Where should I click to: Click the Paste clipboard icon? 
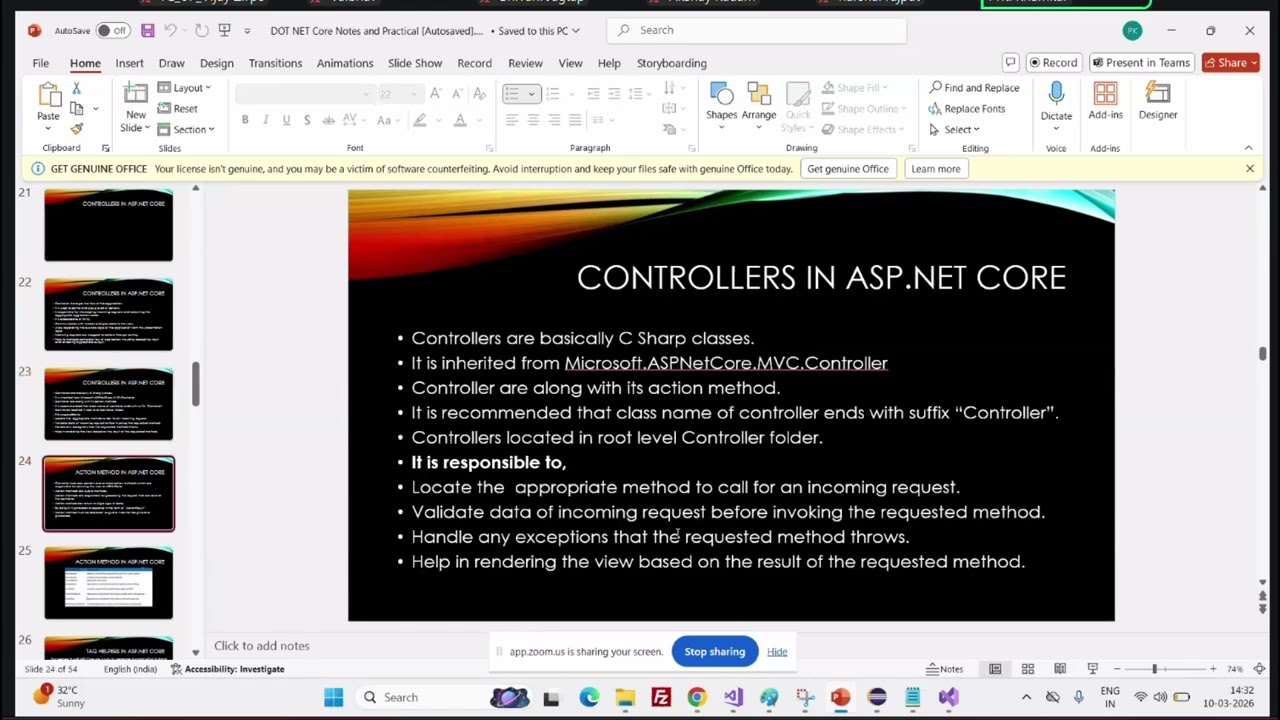[x=48, y=97]
